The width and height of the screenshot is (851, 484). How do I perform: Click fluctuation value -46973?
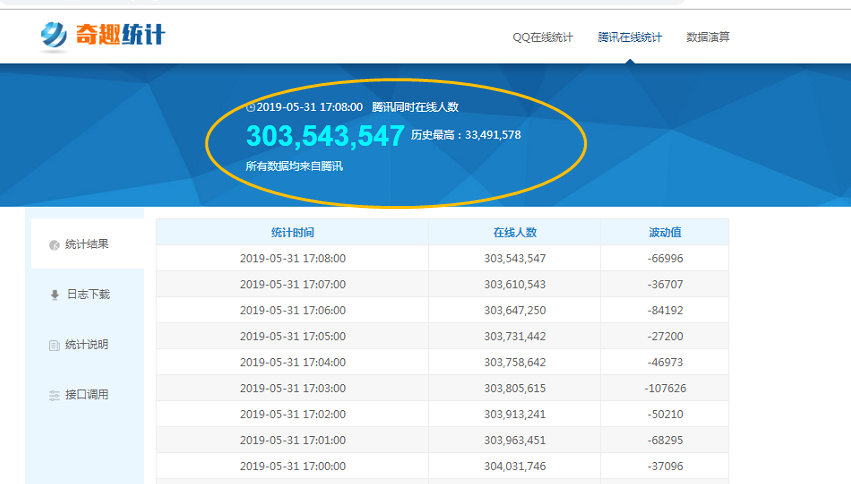click(x=665, y=362)
